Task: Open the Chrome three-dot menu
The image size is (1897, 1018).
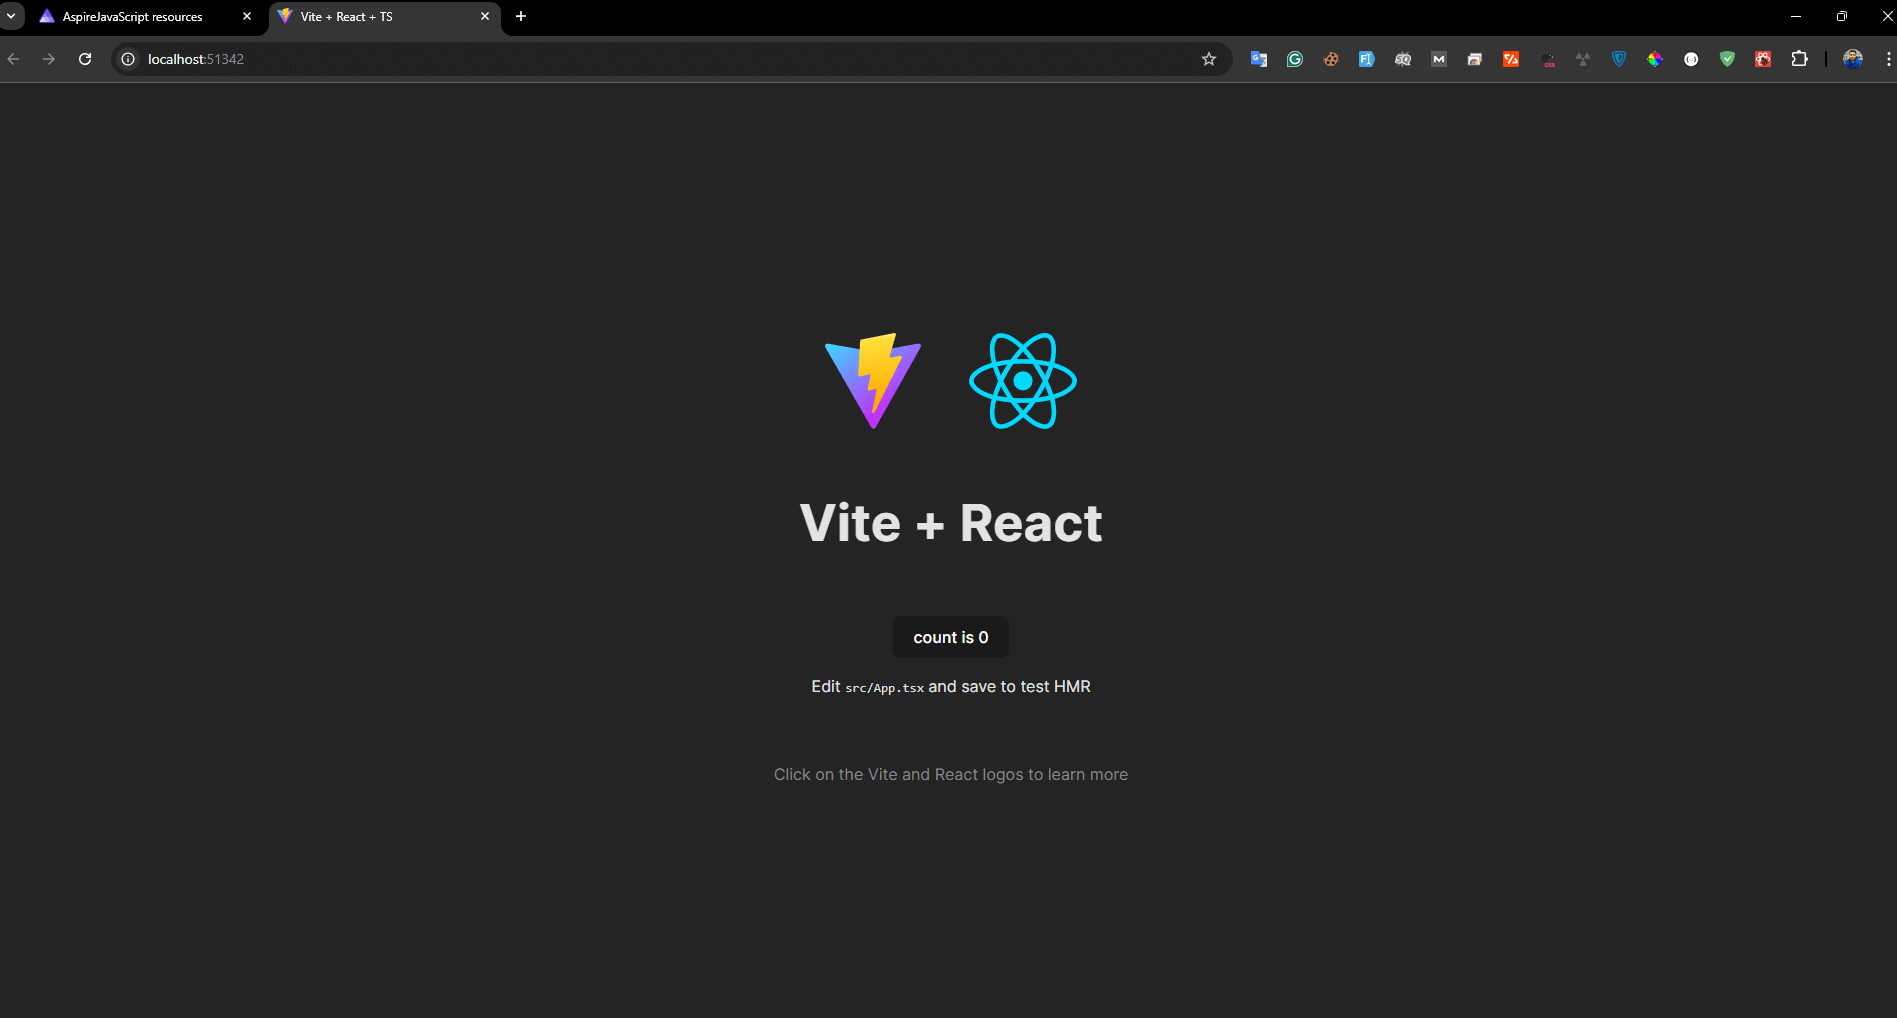Action: (1888, 59)
